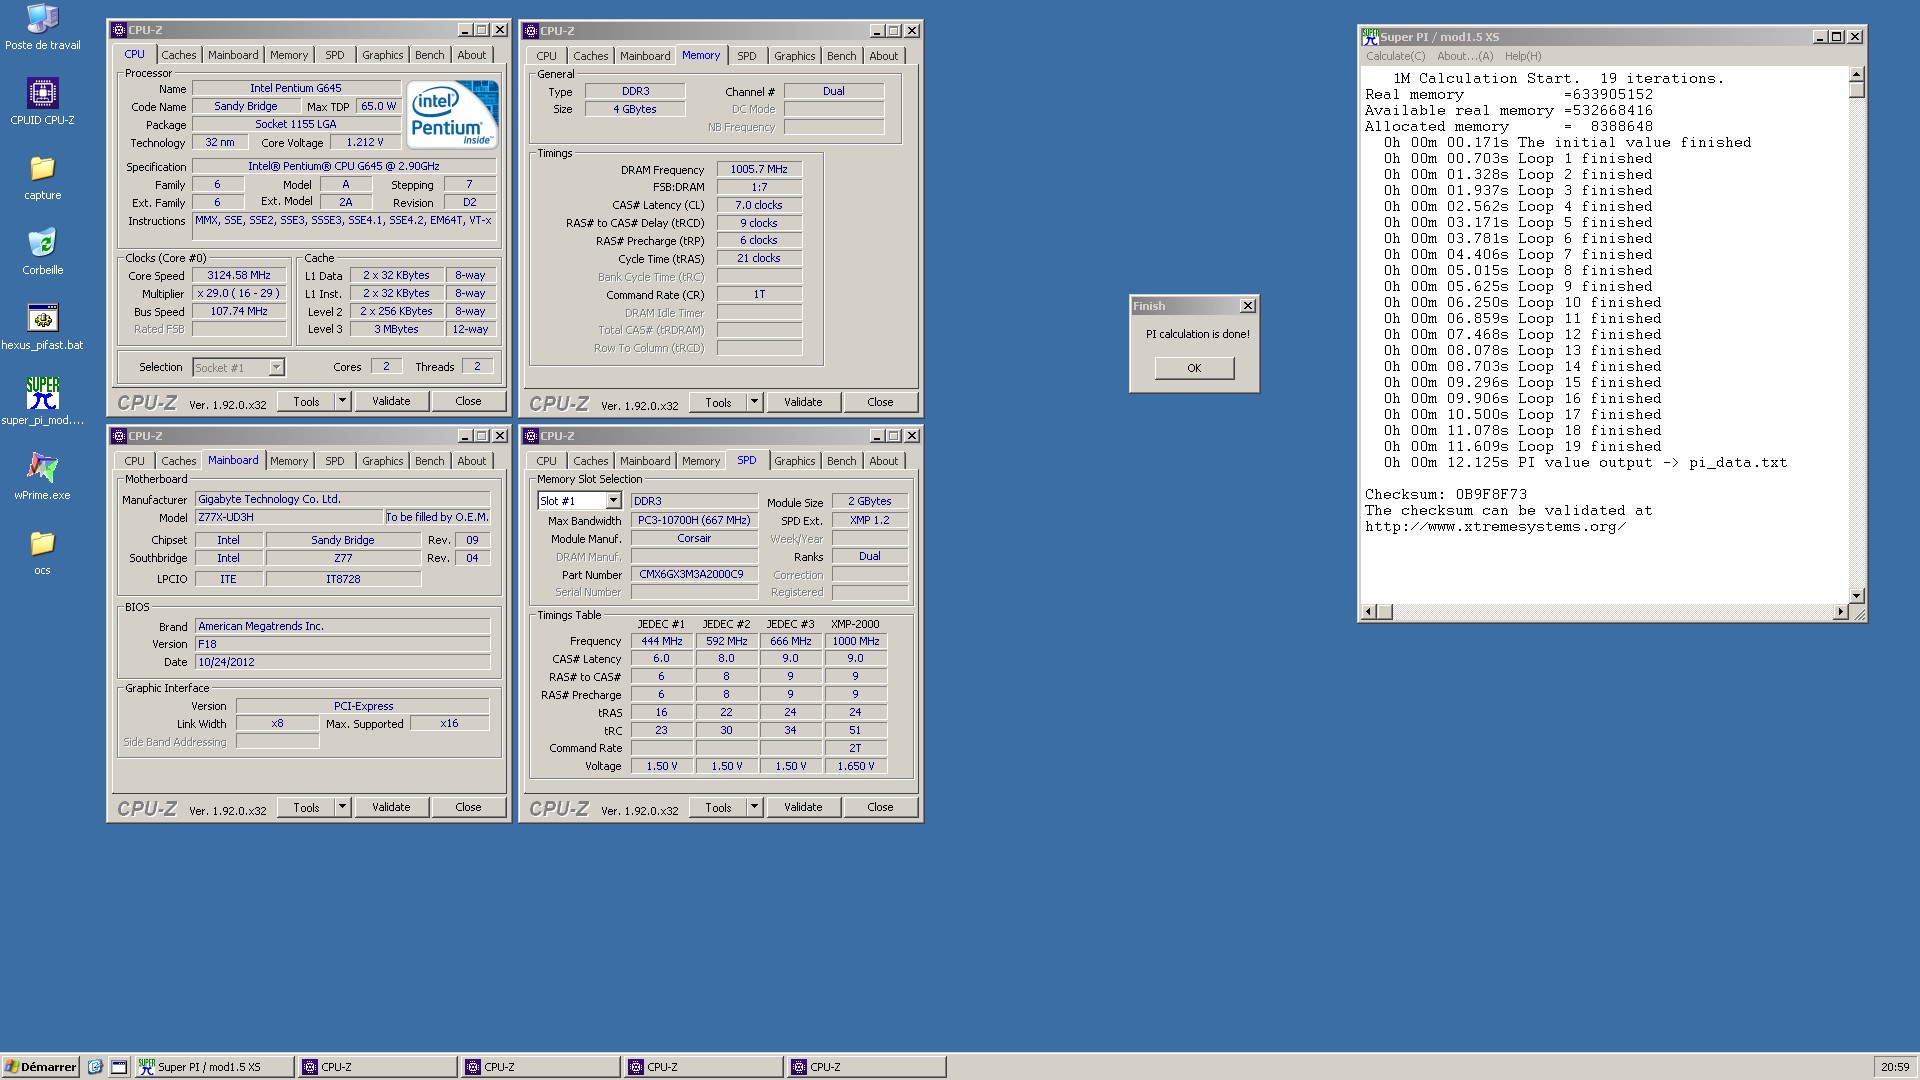Click the Finish dialog close button
Image resolution: width=1920 pixels, height=1080 pixels.
tap(1247, 306)
